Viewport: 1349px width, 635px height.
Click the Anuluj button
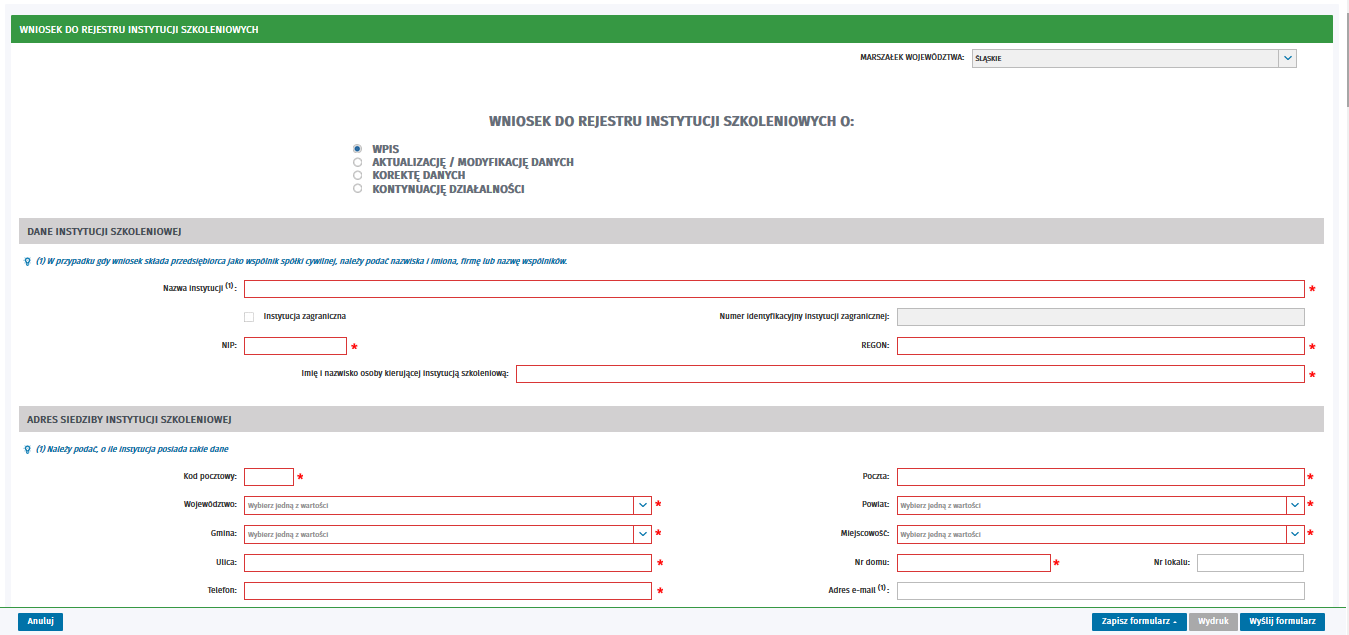[40, 621]
